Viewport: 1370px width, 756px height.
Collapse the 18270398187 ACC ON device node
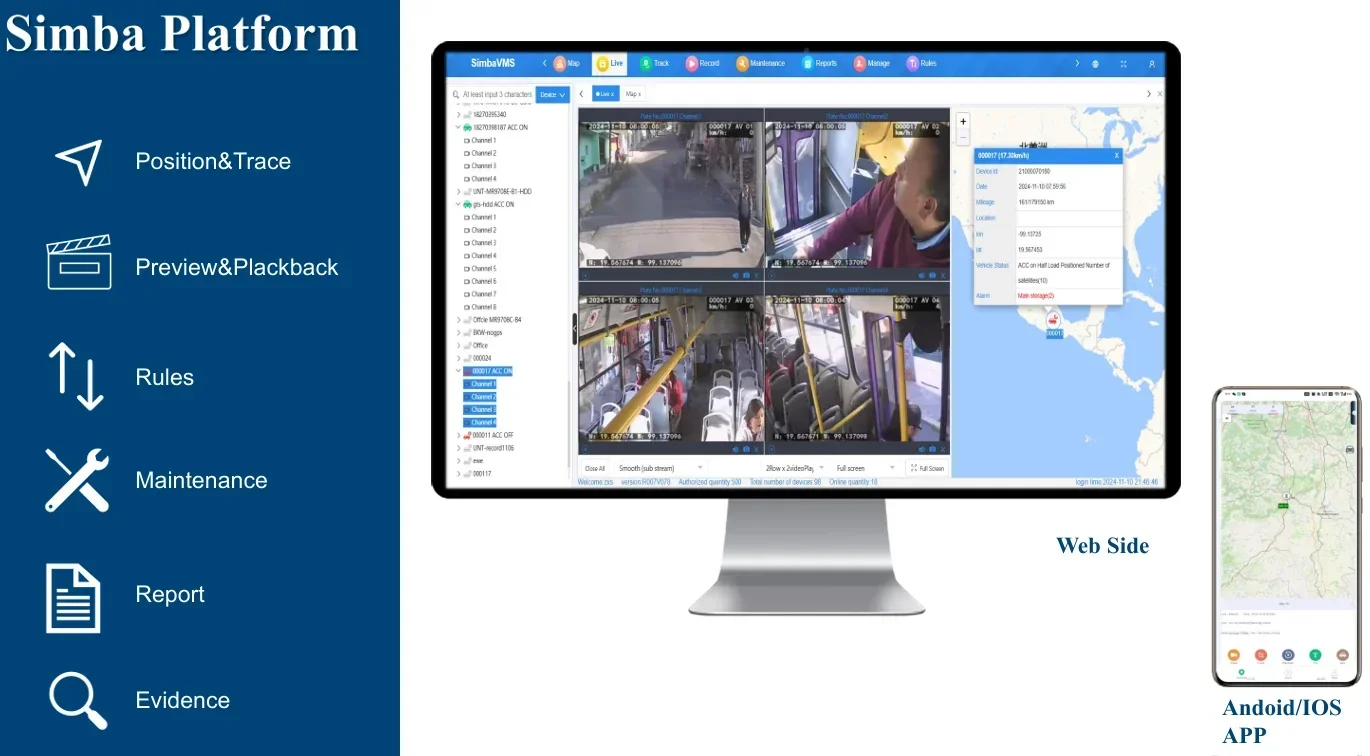point(458,128)
